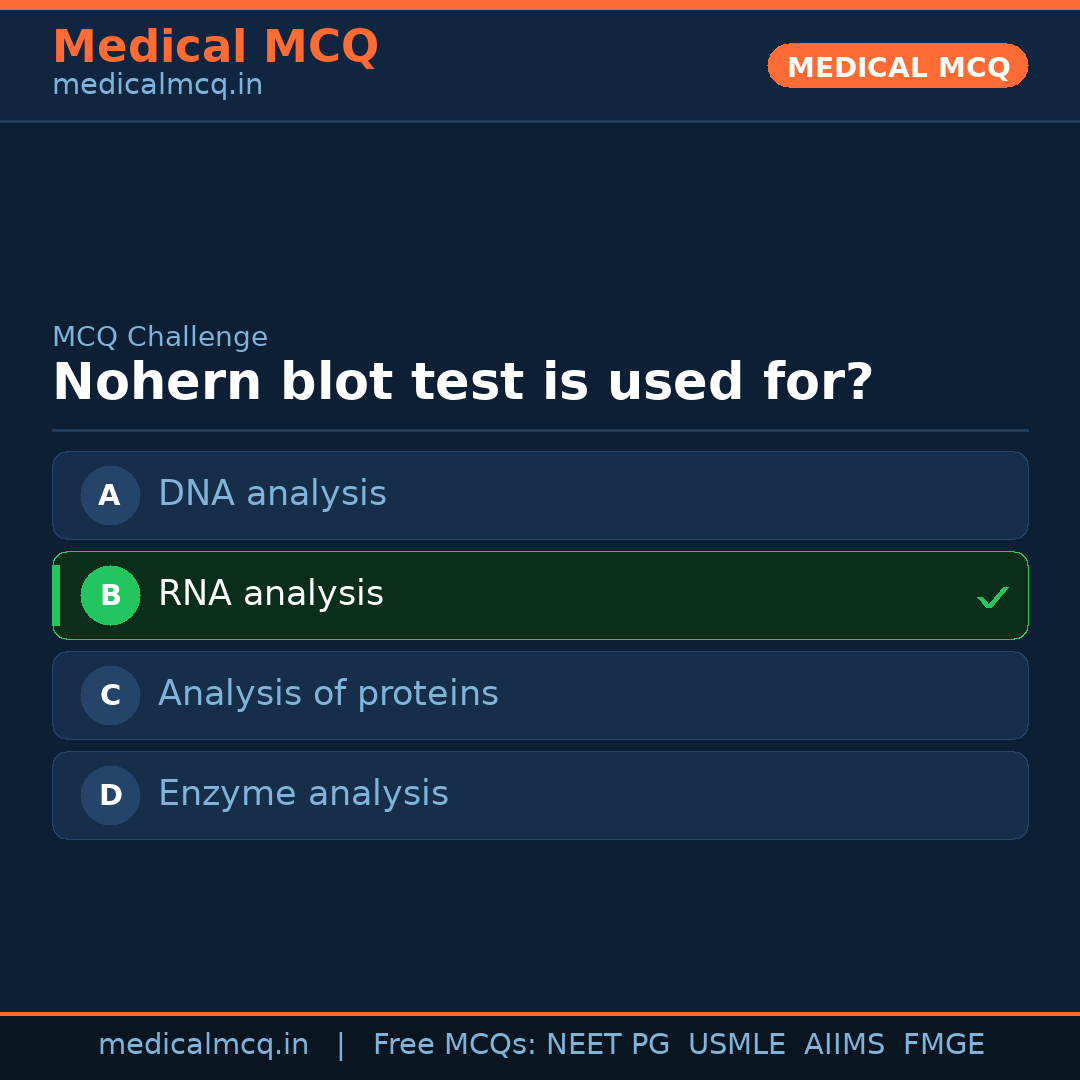
Task: Click the circled letter D badge
Action: [x=110, y=795]
